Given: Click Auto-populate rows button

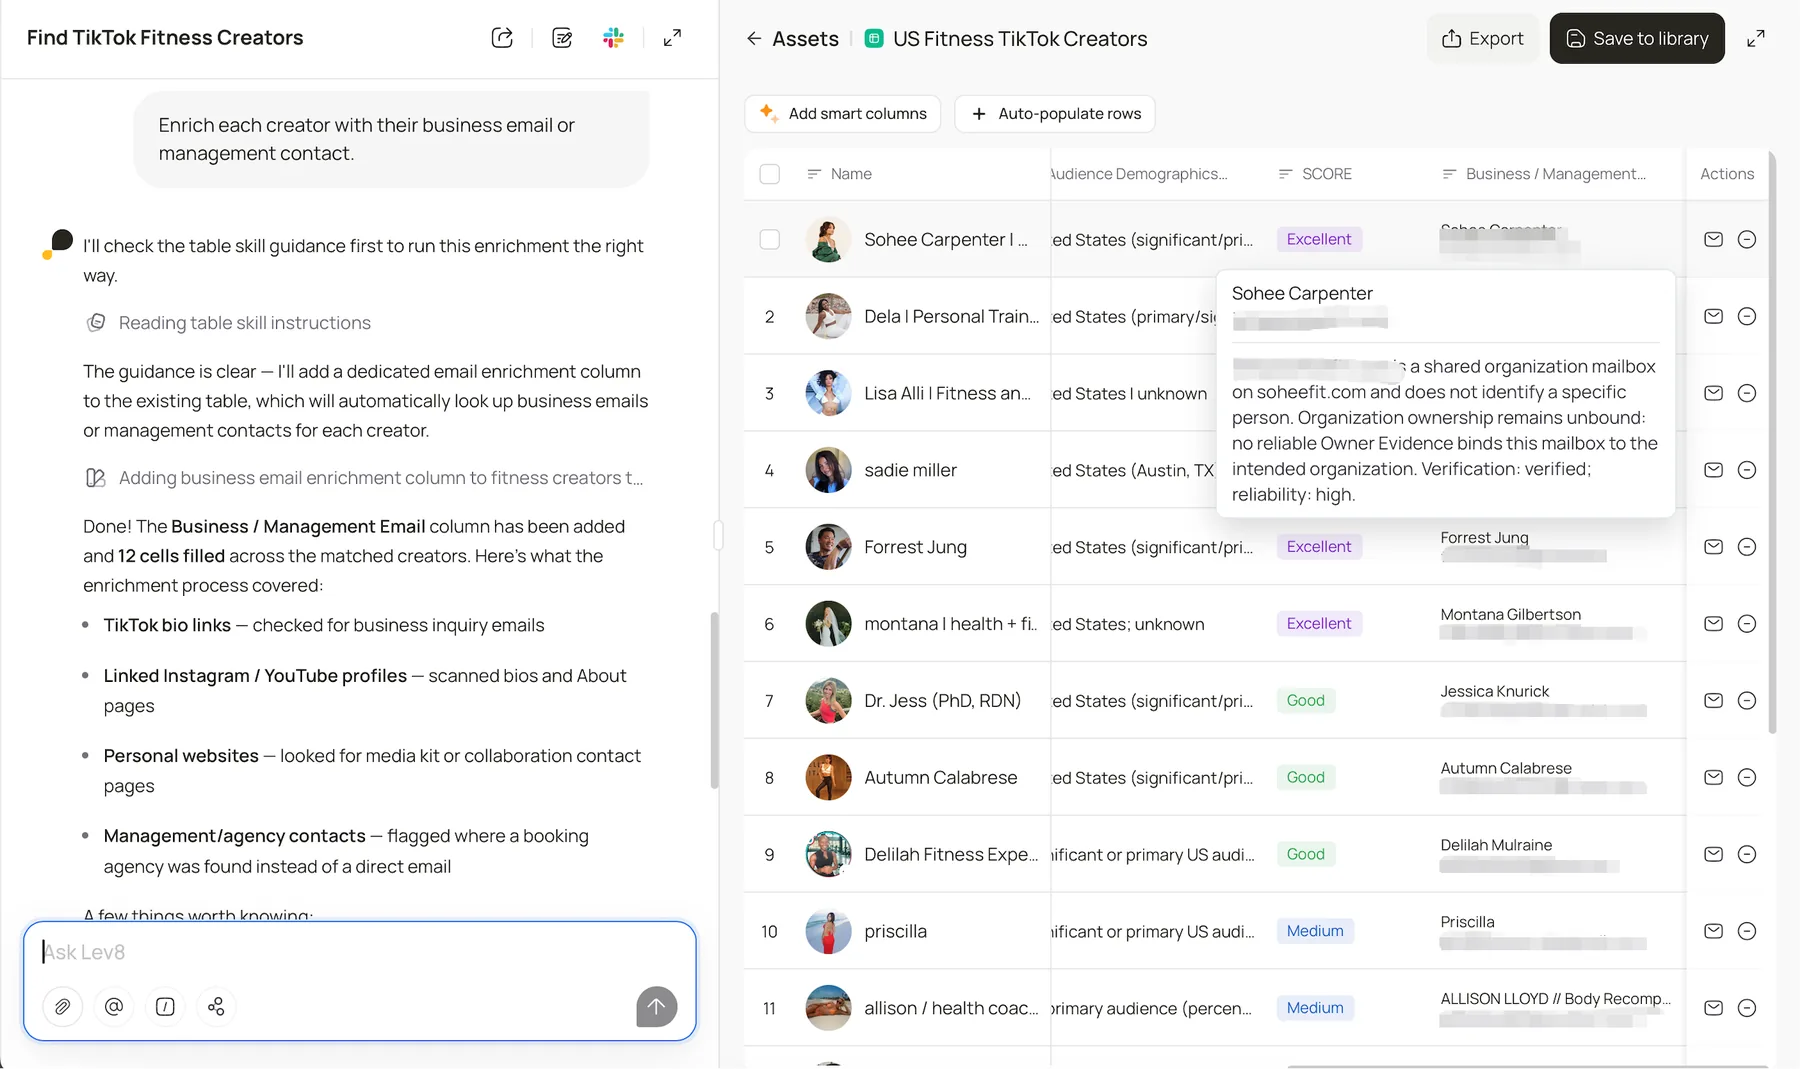Looking at the screenshot, I should click(1055, 114).
